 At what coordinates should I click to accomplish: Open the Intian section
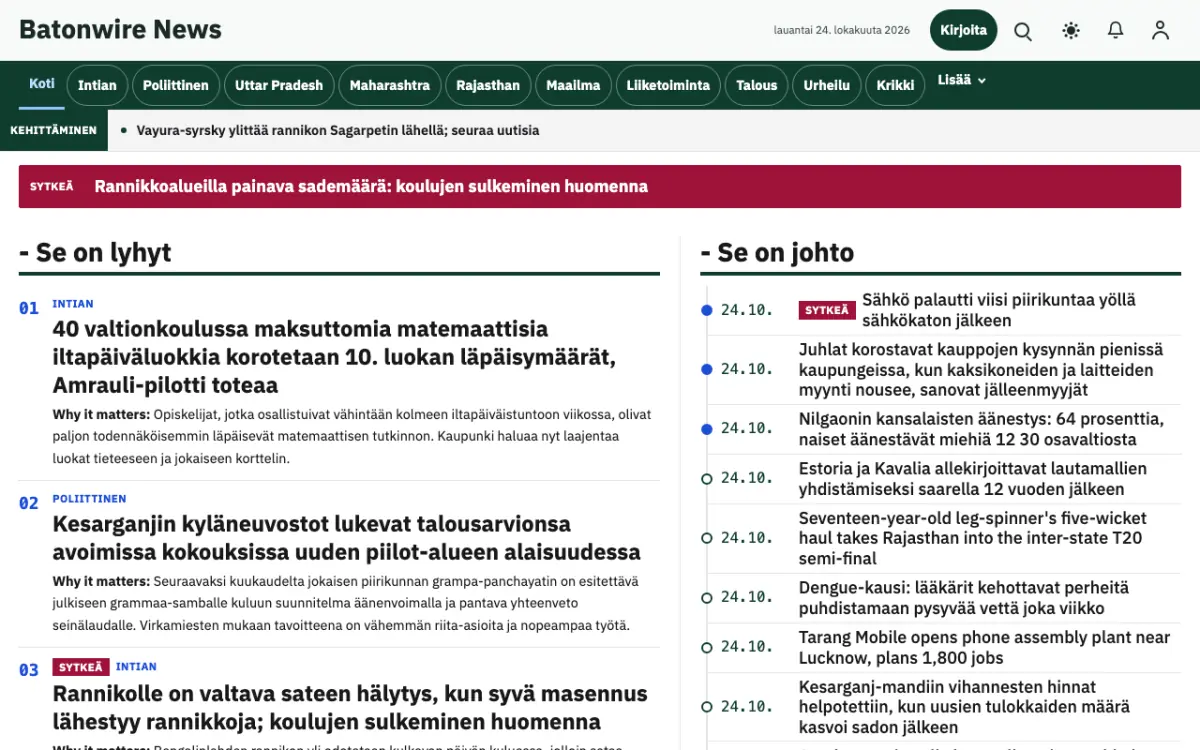[97, 85]
